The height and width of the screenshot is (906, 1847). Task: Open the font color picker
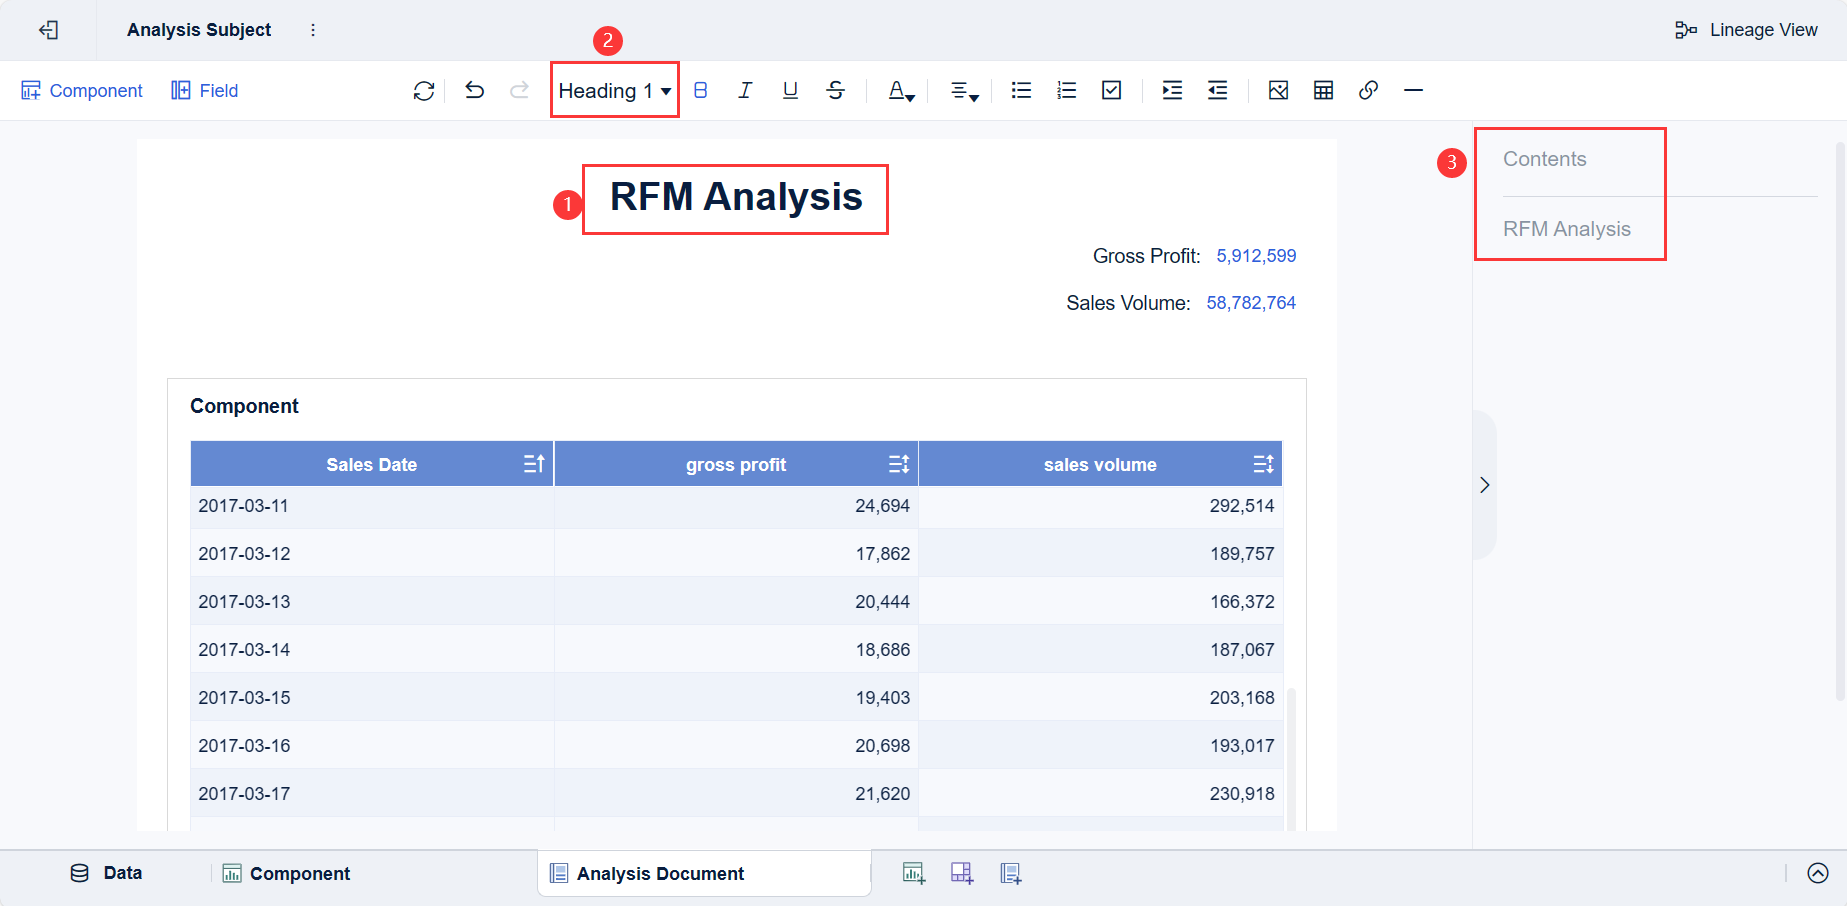[x=901, y=91]
